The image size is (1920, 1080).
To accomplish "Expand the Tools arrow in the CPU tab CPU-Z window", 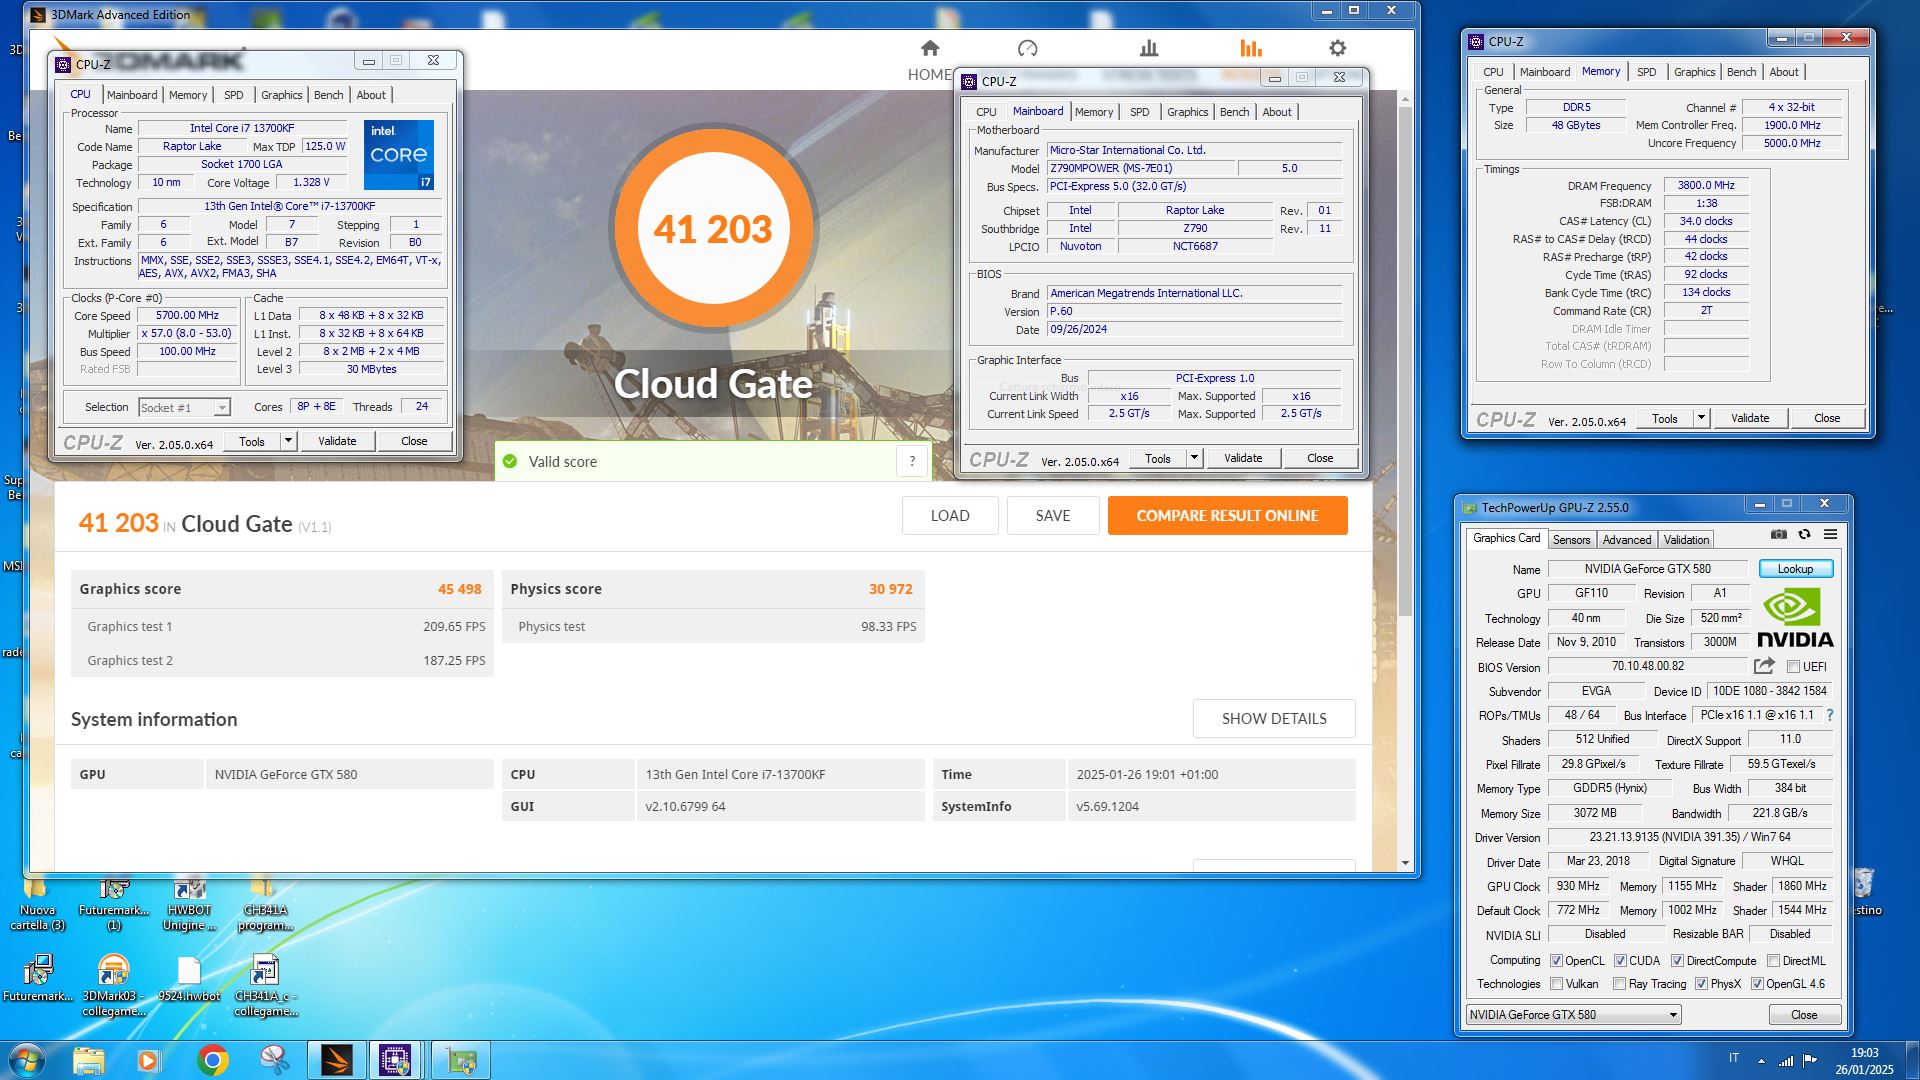I will click(288, 441).
